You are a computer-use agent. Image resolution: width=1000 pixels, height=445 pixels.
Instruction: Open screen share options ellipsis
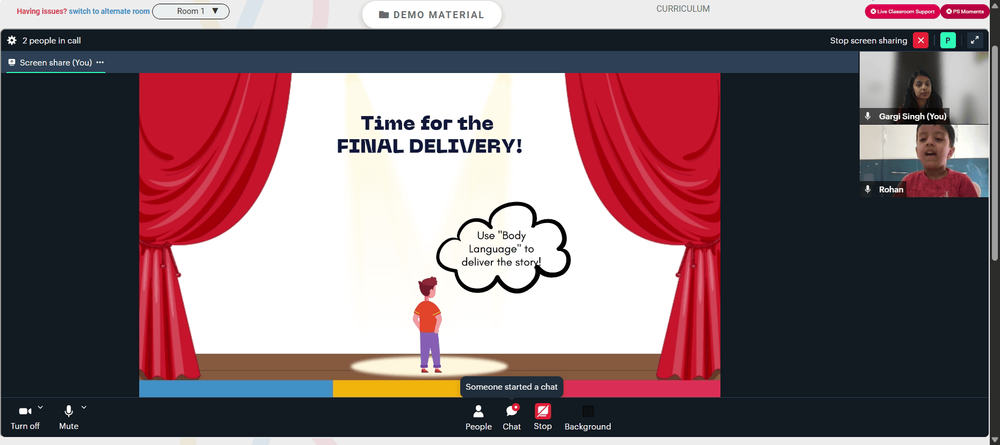pos(100,62)
